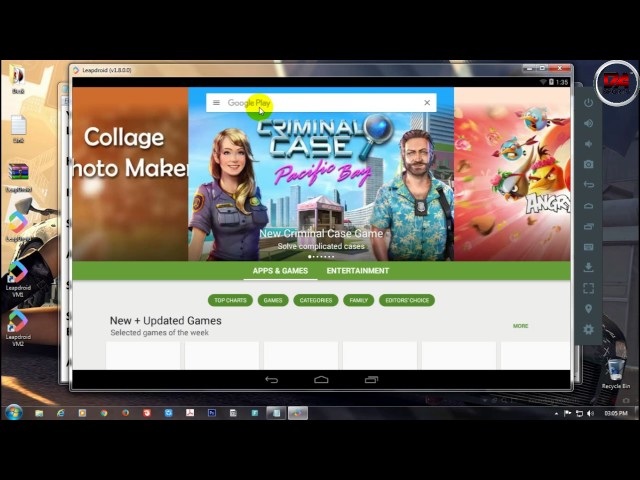Click More next to New + Updated Games
The width and height of the screenshot is (640, 480).
point(520,326)
